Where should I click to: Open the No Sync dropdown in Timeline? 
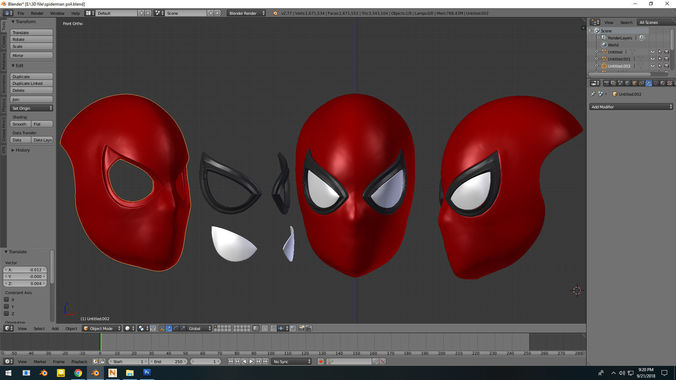291,361
